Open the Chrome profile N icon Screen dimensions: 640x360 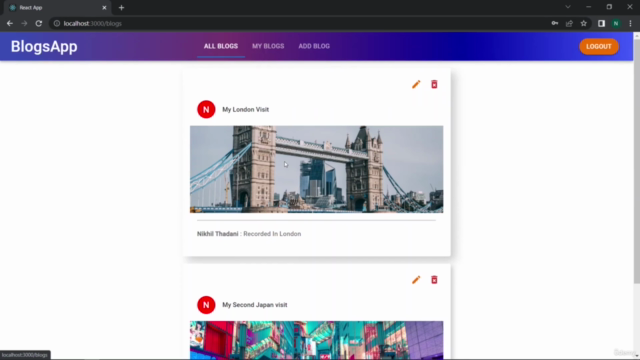pyautogui.click(x=616, y=24)
